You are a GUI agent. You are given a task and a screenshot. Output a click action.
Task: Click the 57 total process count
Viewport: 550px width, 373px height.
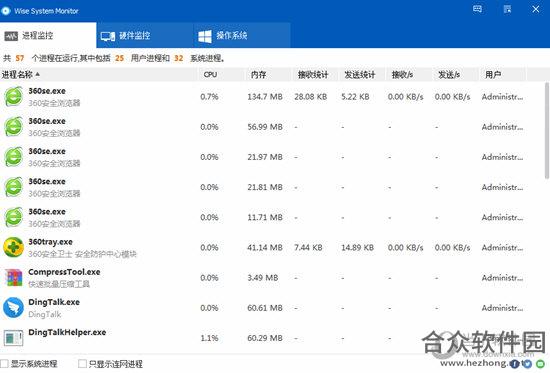pyautogui.click(x=20, y=58)
